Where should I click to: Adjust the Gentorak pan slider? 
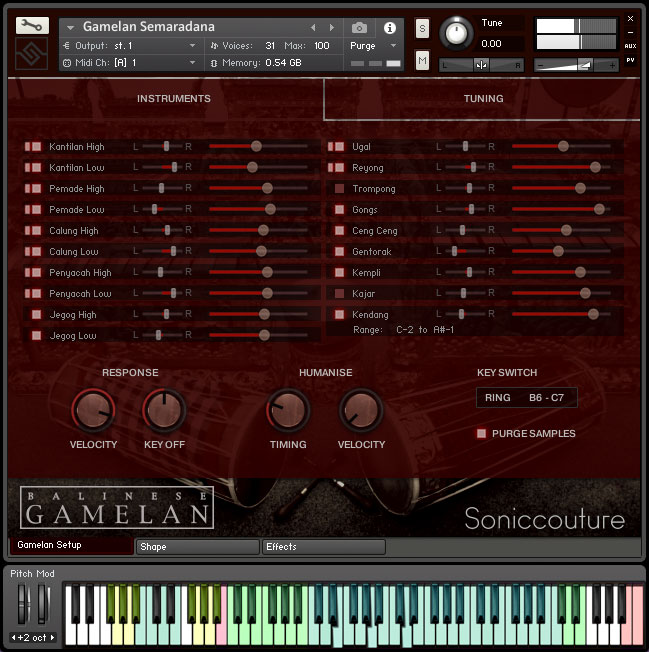tap(465, 251)
